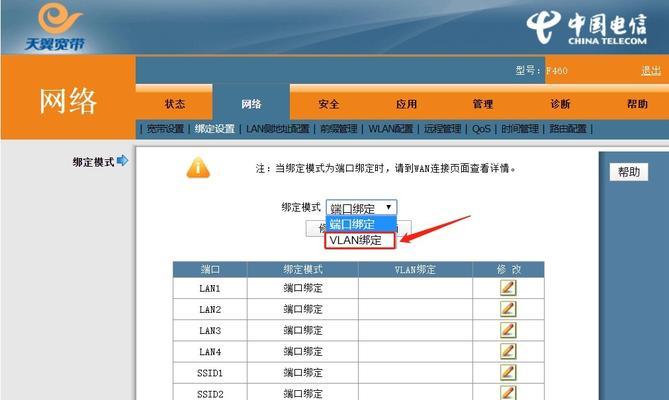Switch to the 帮助 tab

coord(637,104)
